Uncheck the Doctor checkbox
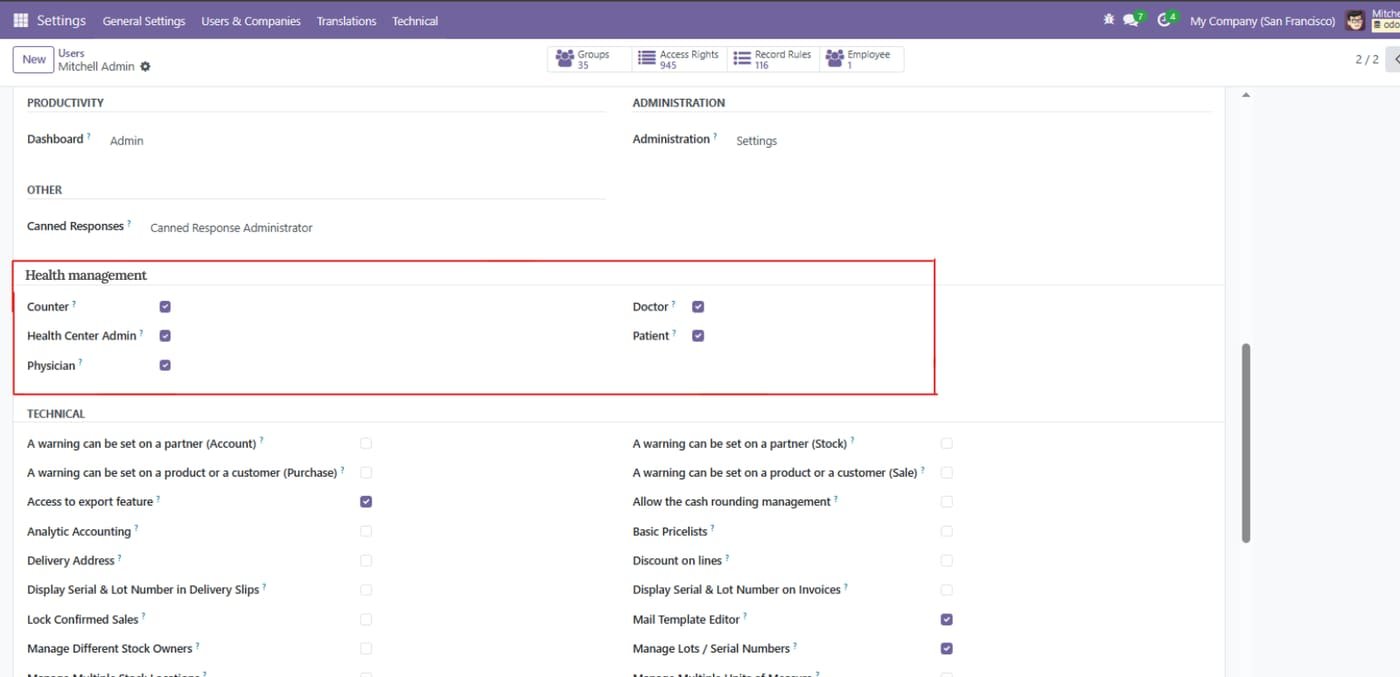The width and height of the screenshot is (1400, 677). pyautogui.click(x=698, y=307)
